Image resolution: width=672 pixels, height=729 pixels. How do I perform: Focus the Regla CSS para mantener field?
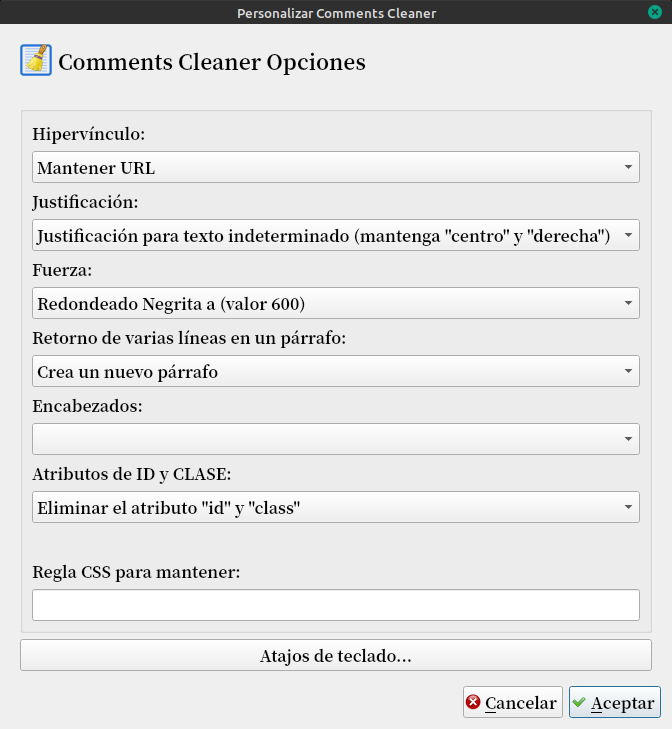pos(335,605)
